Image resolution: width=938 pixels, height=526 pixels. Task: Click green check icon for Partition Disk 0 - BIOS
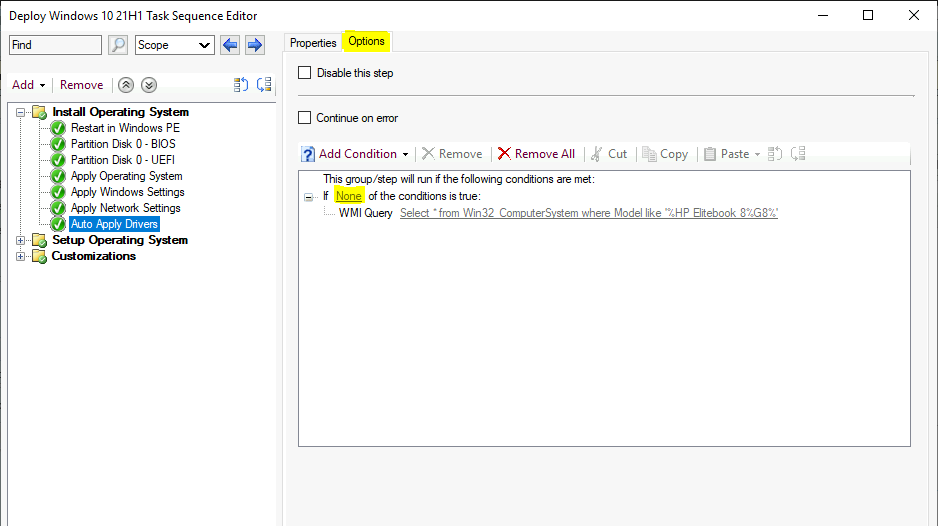[58, 144]
